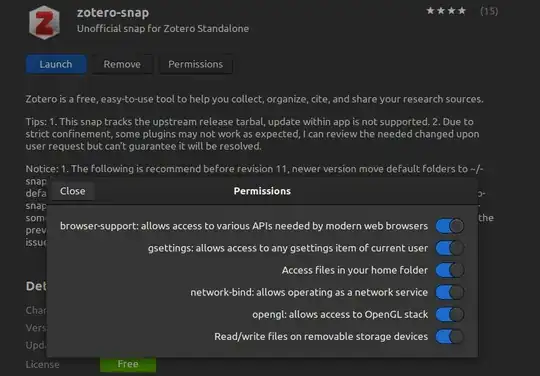Image resolution: width=540 pixels, height=376 pixels.
Task: Click 'Unofficial snap for Zotero Standalone' subtitle
Action: coord(163,29)
